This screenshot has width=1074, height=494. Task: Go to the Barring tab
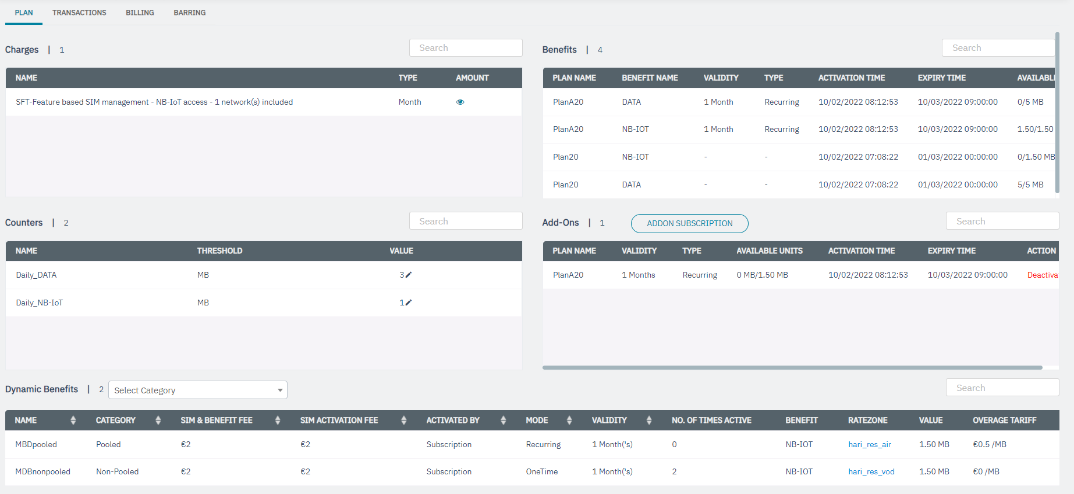(x=189, y=13)
